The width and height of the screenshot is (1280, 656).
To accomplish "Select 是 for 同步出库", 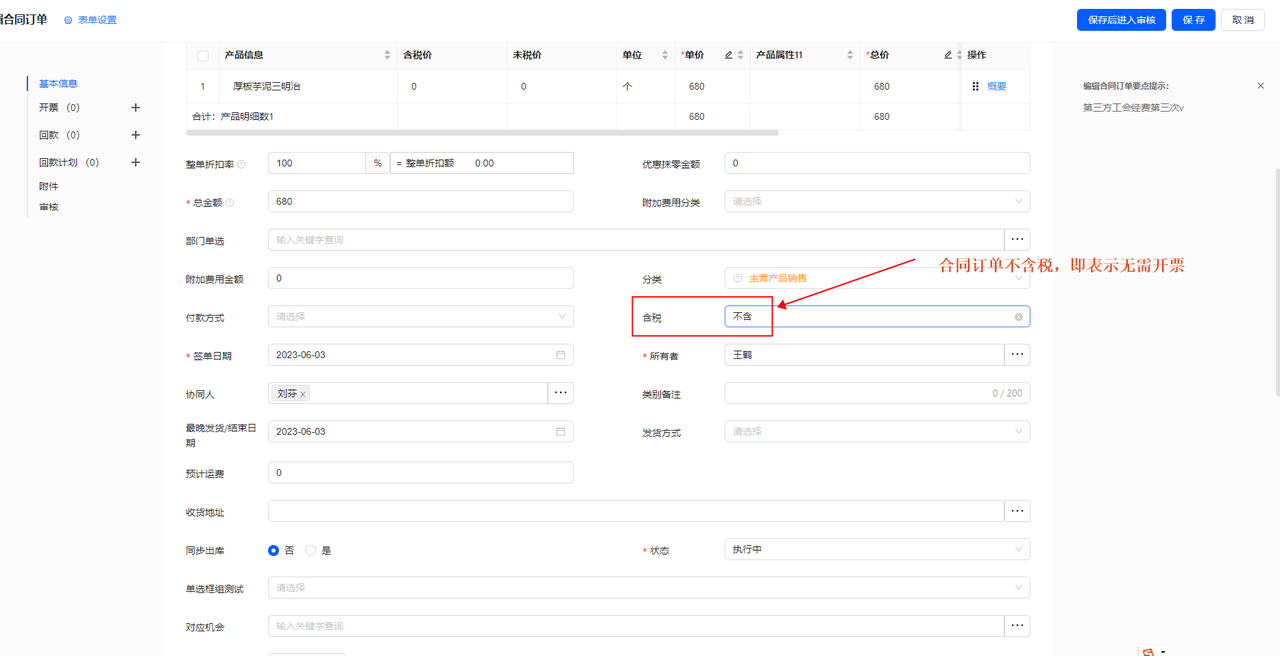I will [311, 550].
